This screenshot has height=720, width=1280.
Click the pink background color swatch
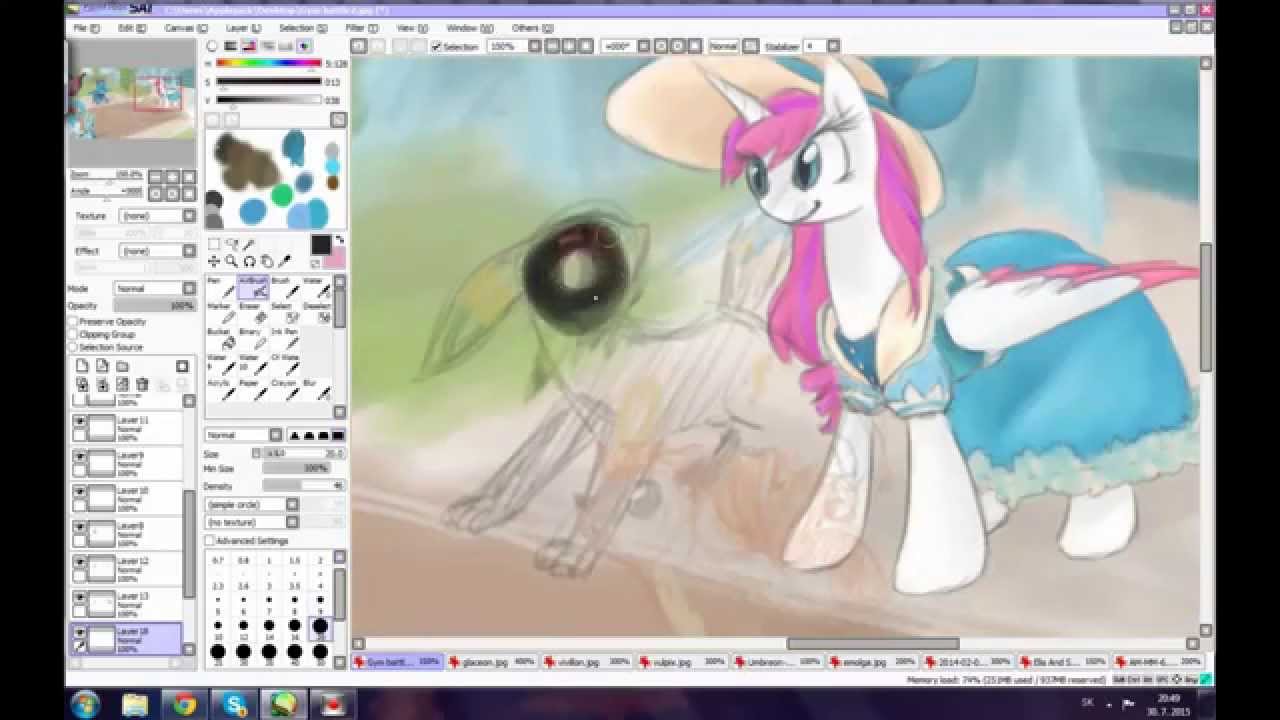(x=334, y=260)
